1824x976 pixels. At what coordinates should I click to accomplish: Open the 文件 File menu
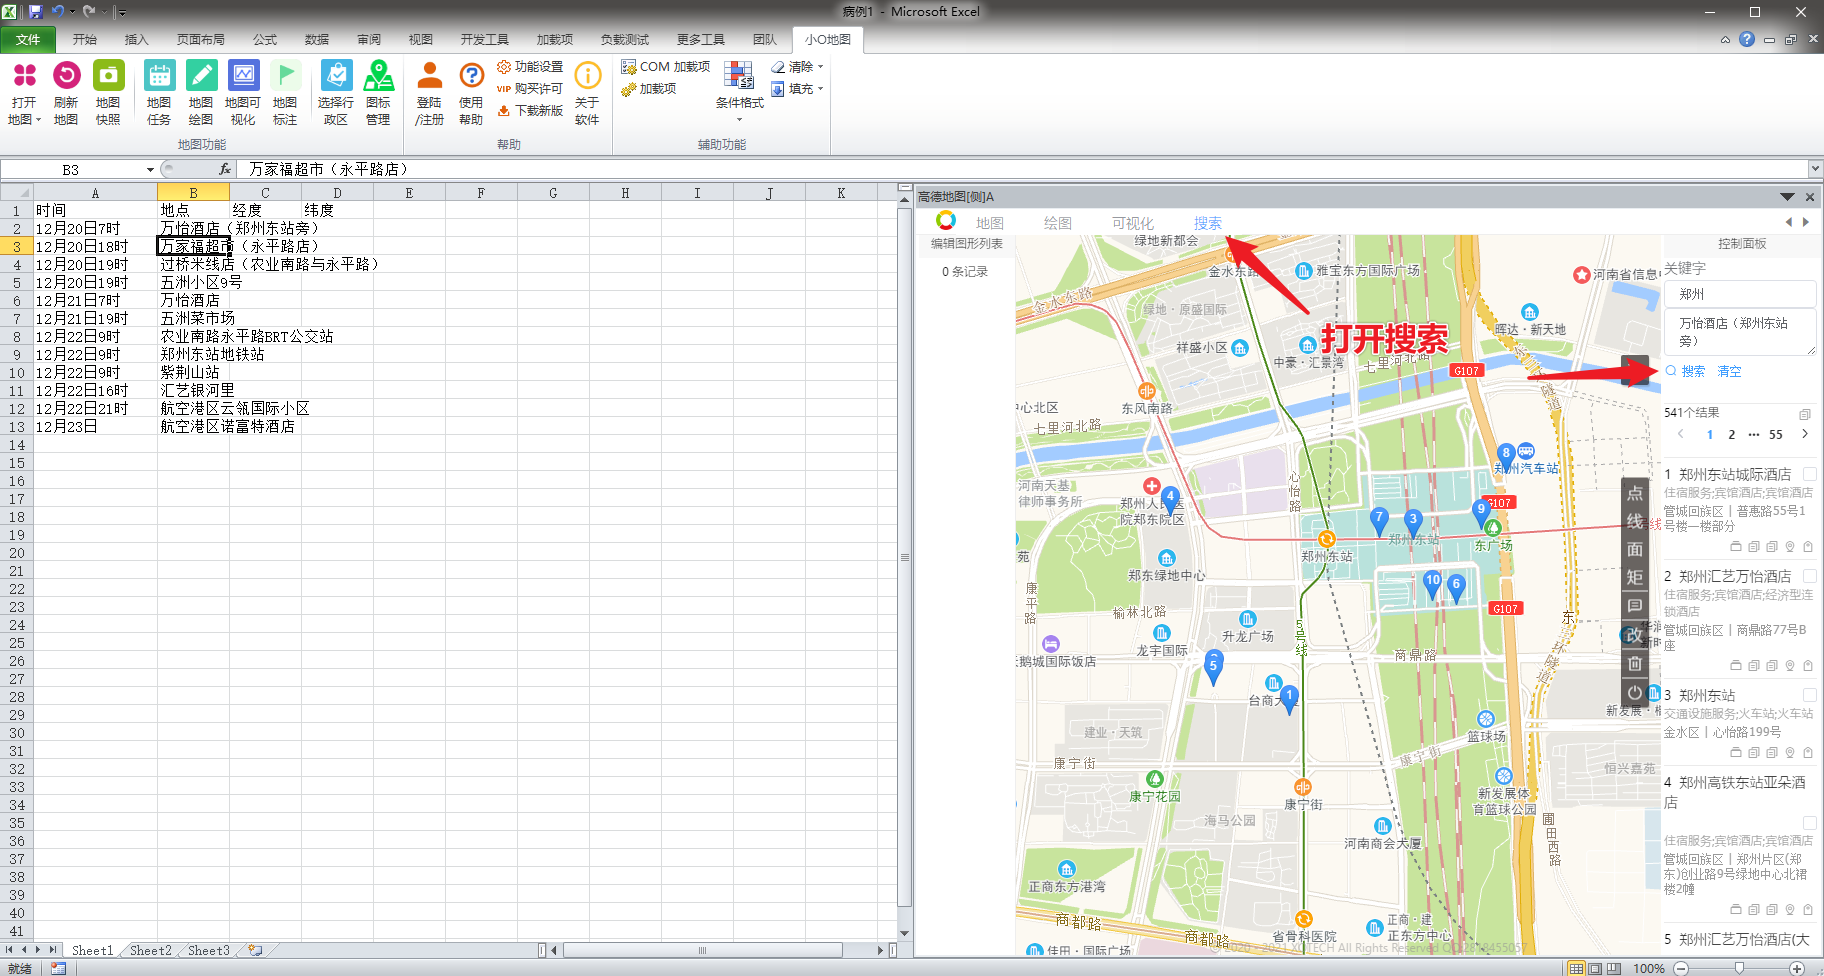28,40
